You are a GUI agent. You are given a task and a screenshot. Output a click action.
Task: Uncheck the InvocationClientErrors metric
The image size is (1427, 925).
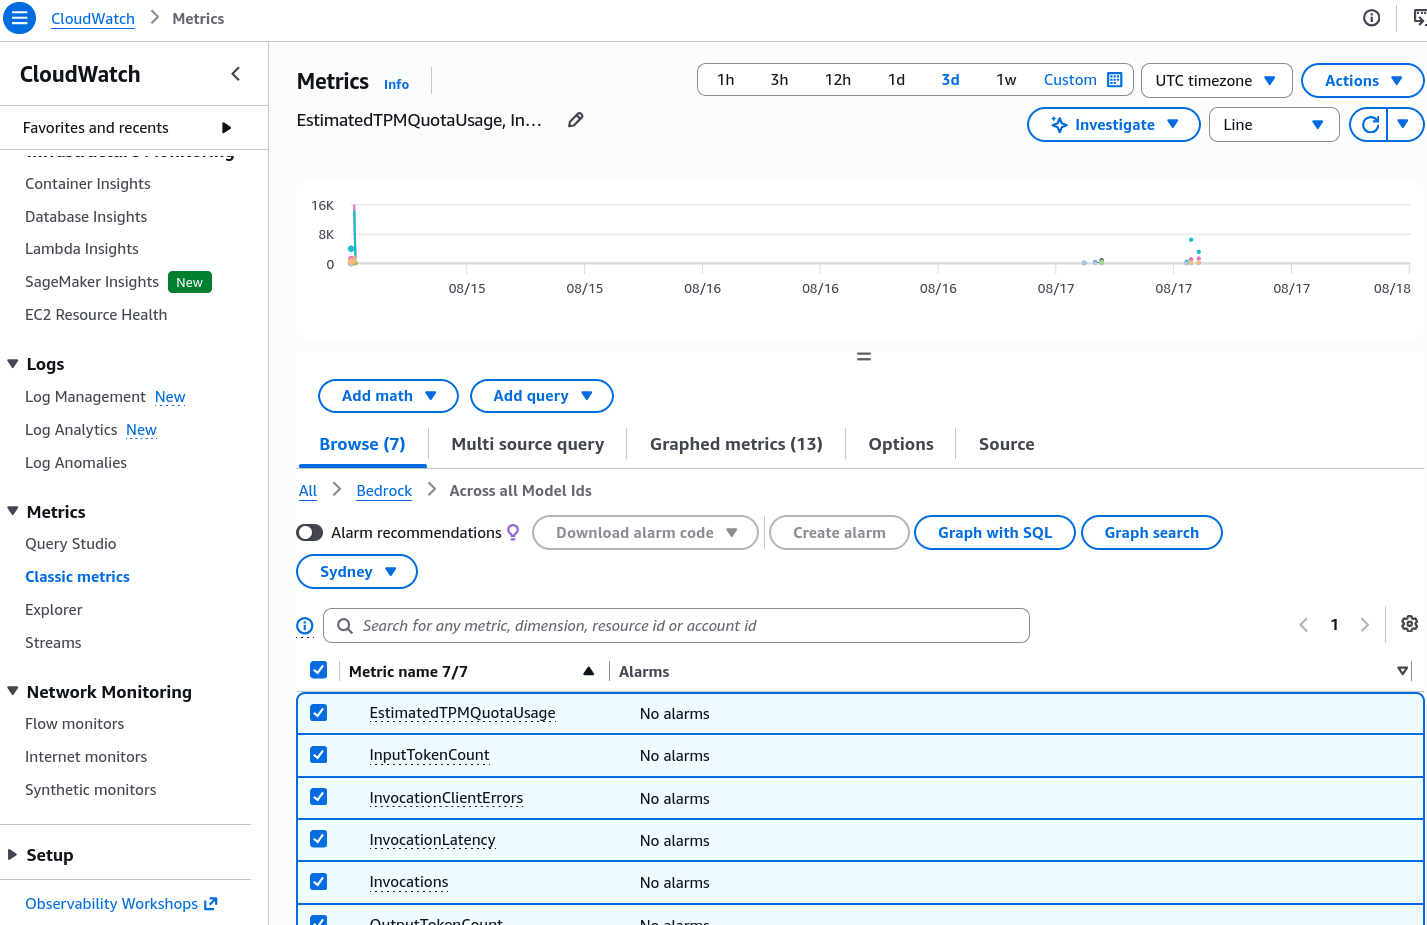click(x=319, y=797)
